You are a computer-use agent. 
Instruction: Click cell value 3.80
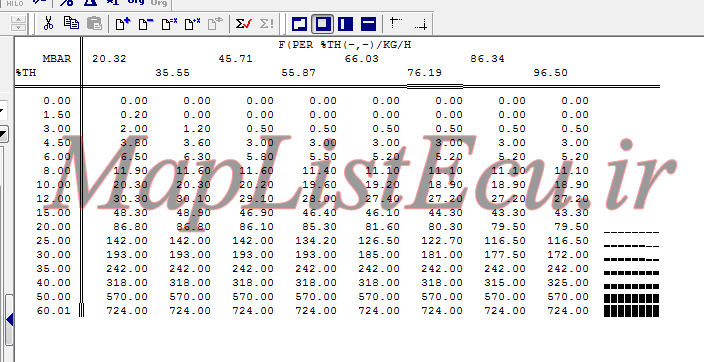[x=134, y=143]
